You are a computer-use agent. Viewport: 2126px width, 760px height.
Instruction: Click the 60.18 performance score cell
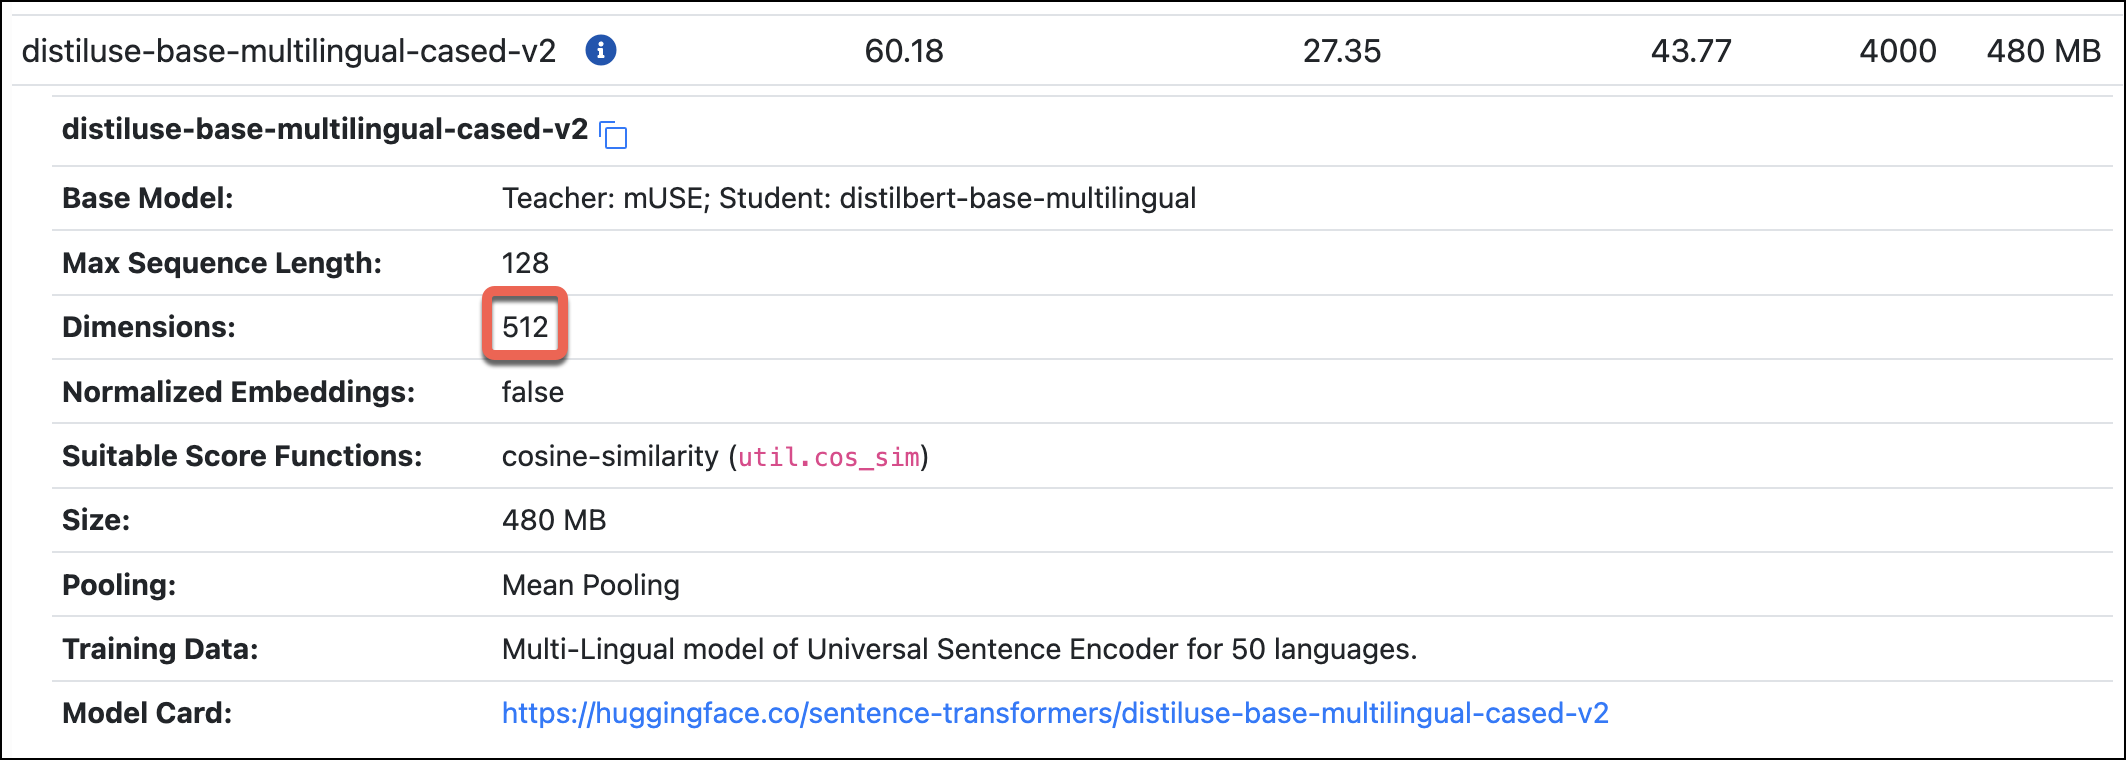tap(901, 51)
